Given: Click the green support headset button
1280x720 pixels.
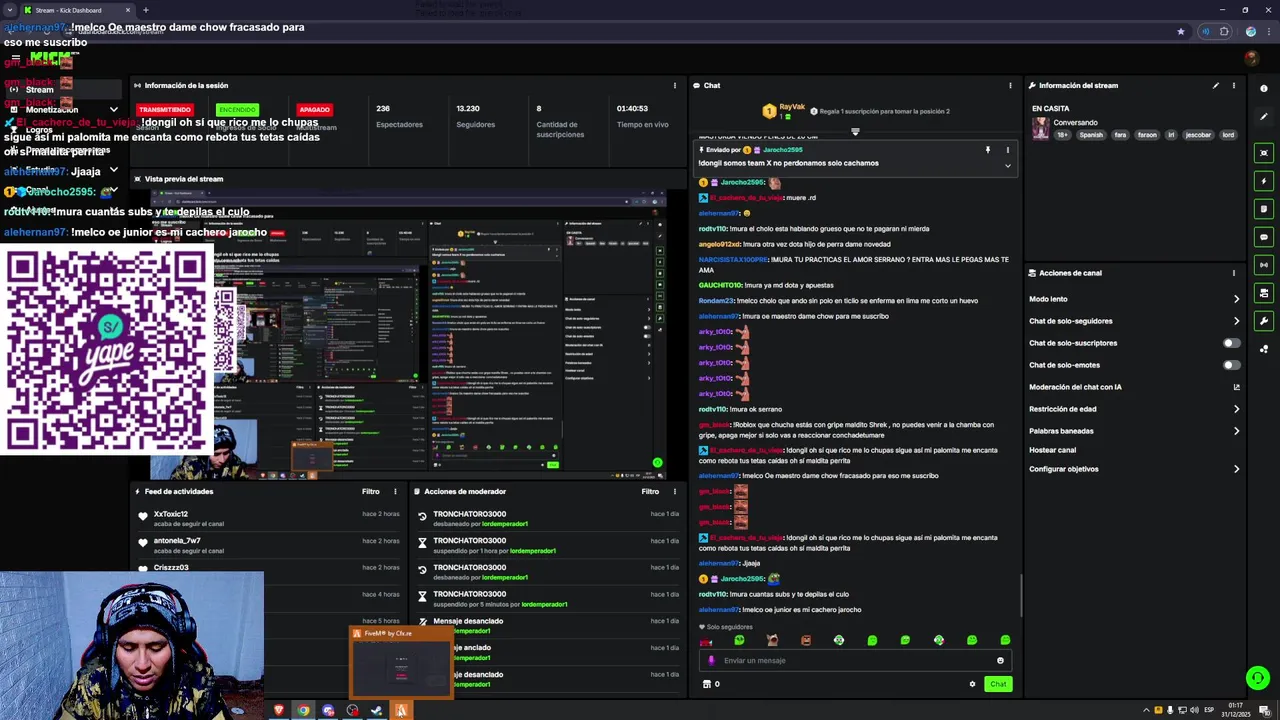Looking at the screenshot, I should [1258, 678].
